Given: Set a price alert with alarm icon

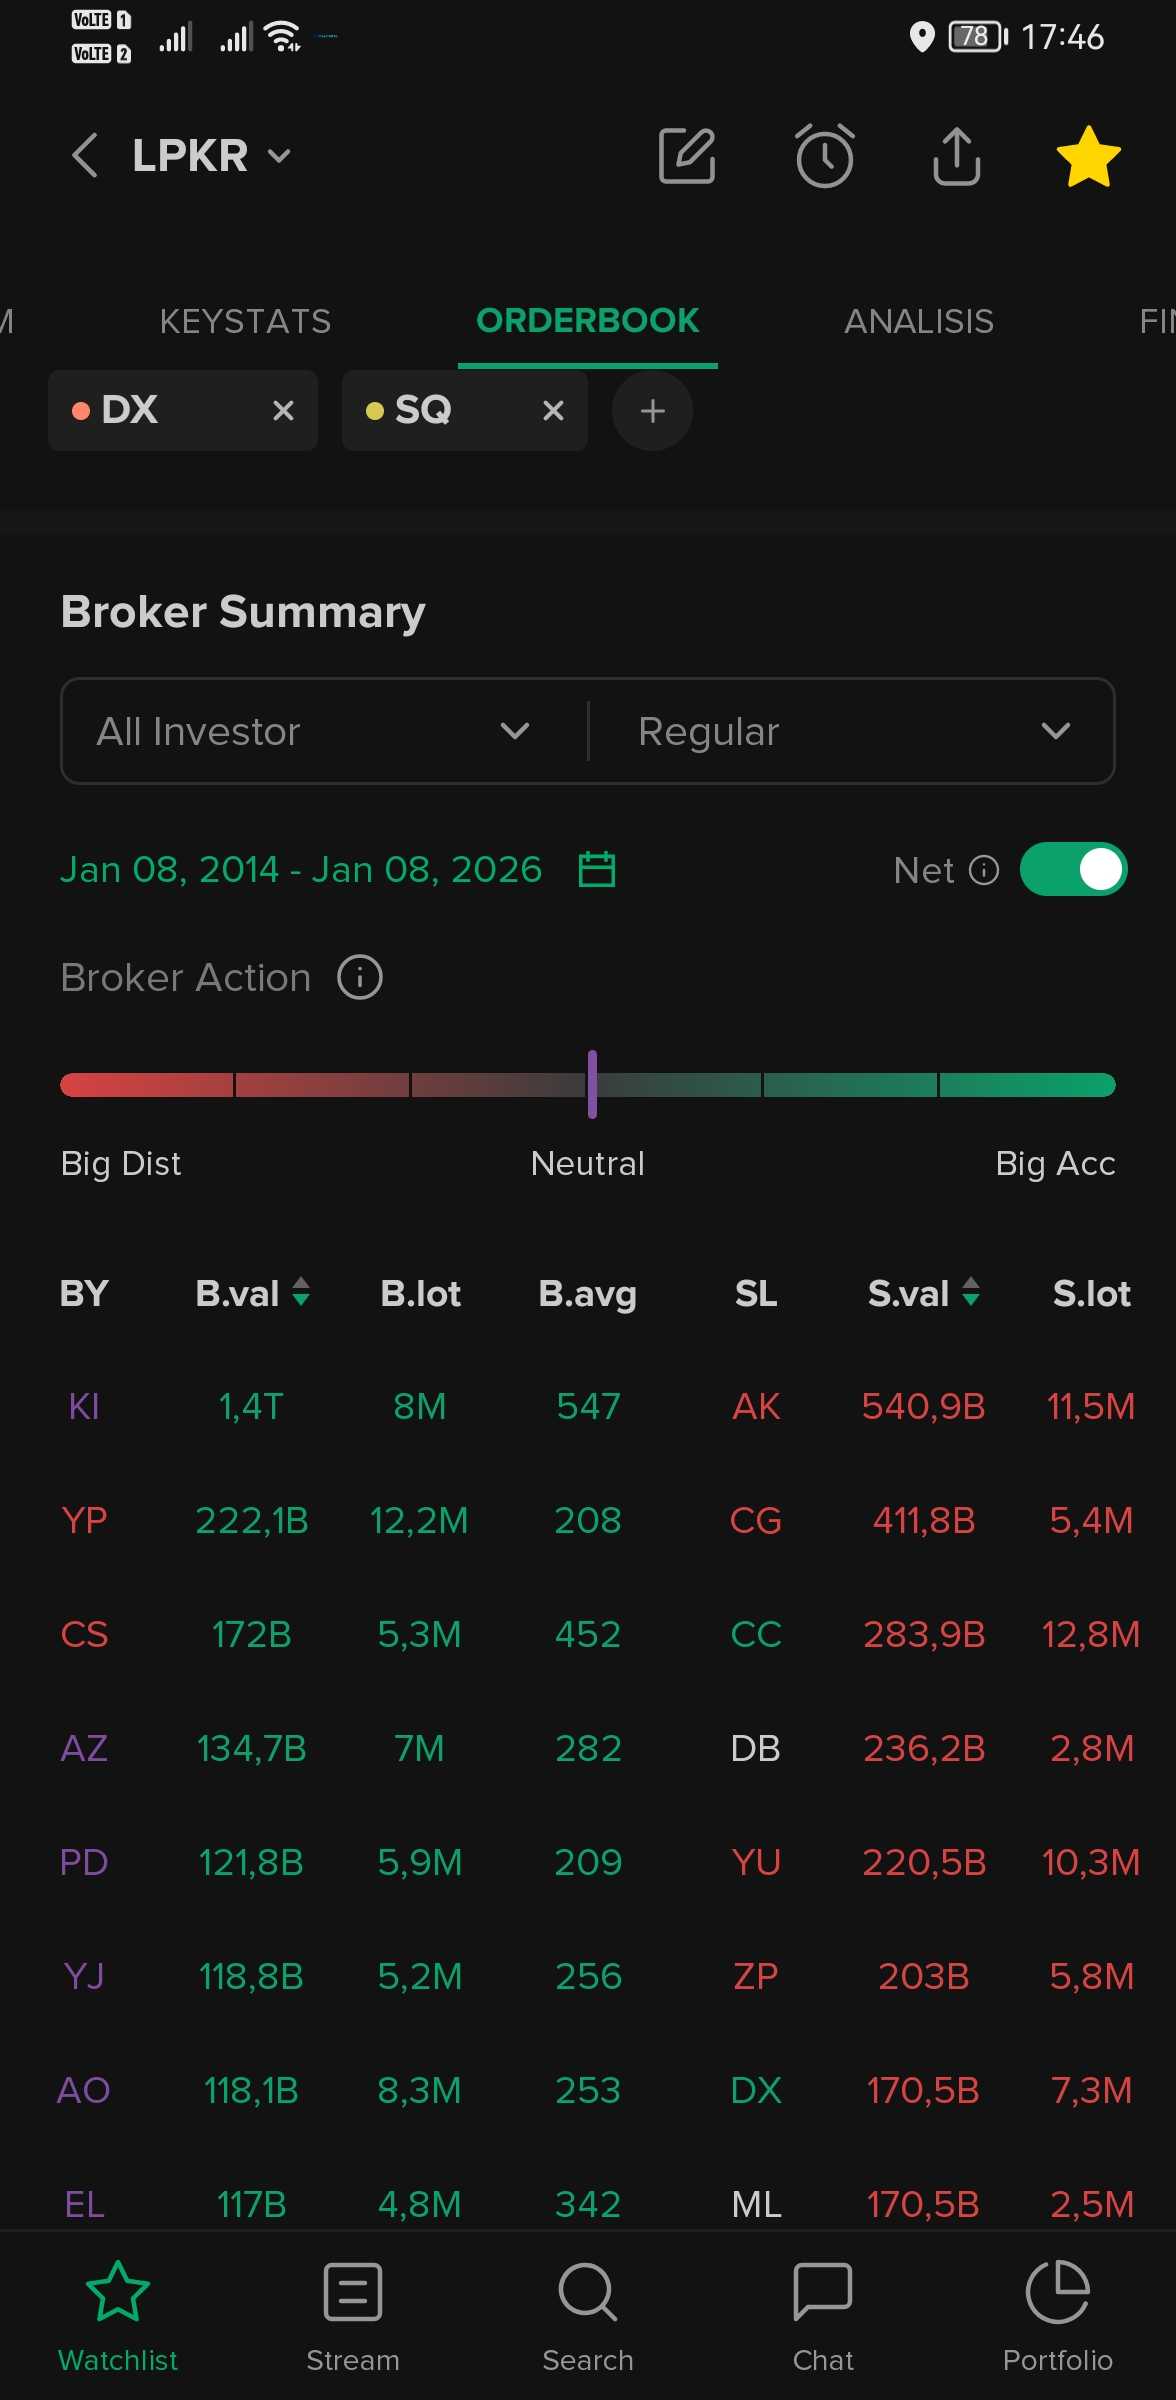Looking at the screenshot, I should point(824,156).
